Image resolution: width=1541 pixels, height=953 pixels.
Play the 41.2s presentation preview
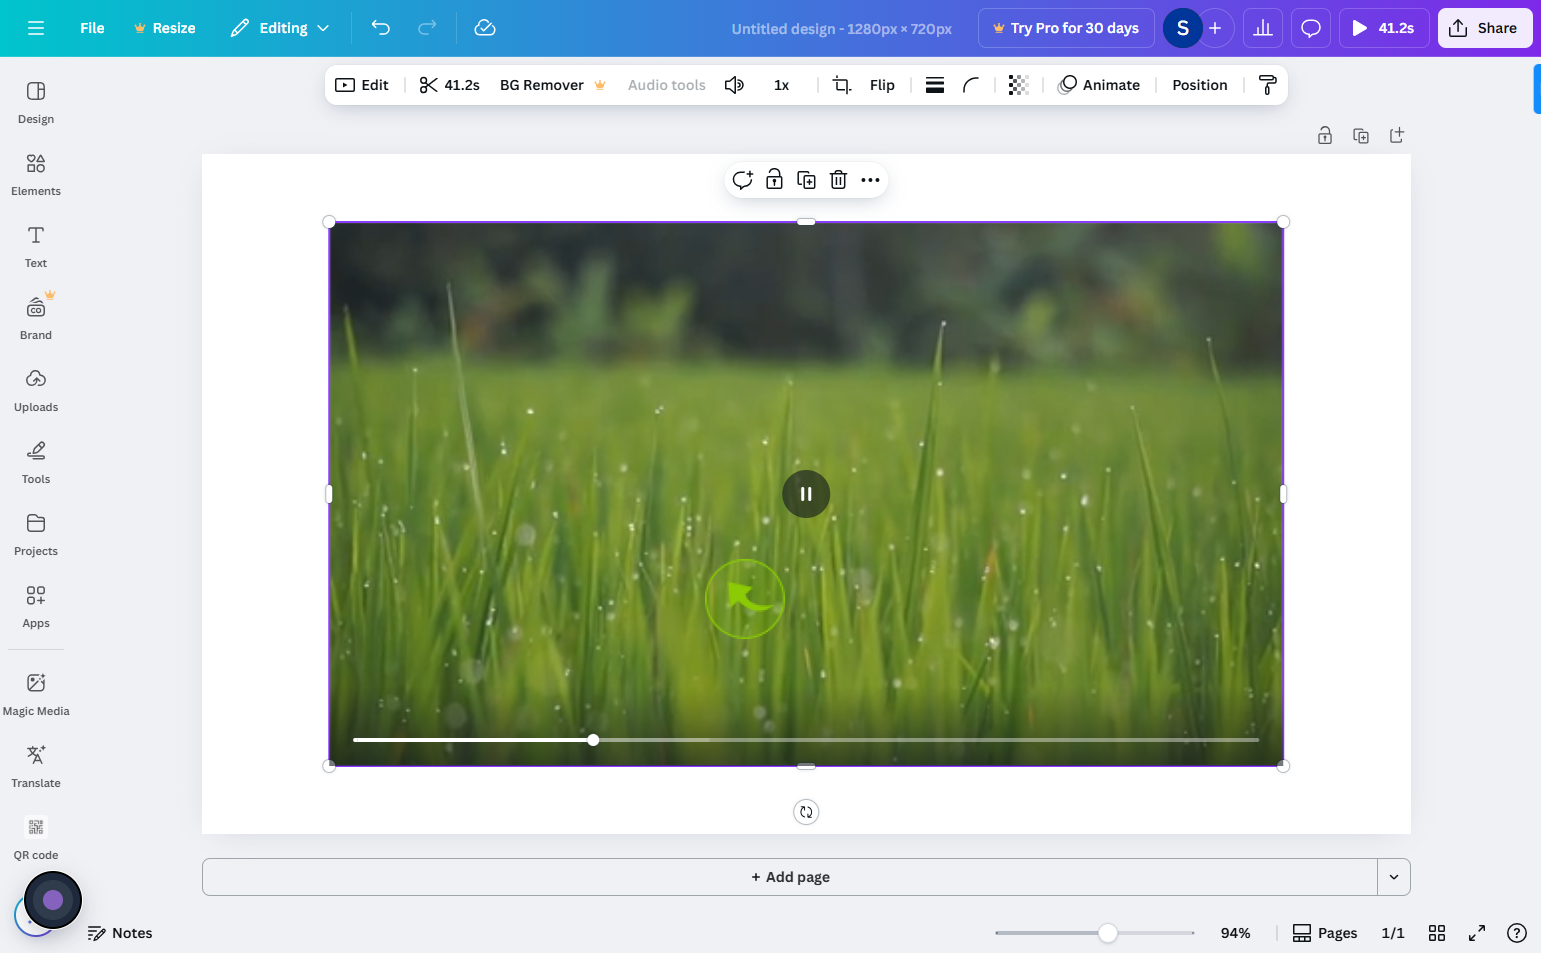pos(1384,28)
